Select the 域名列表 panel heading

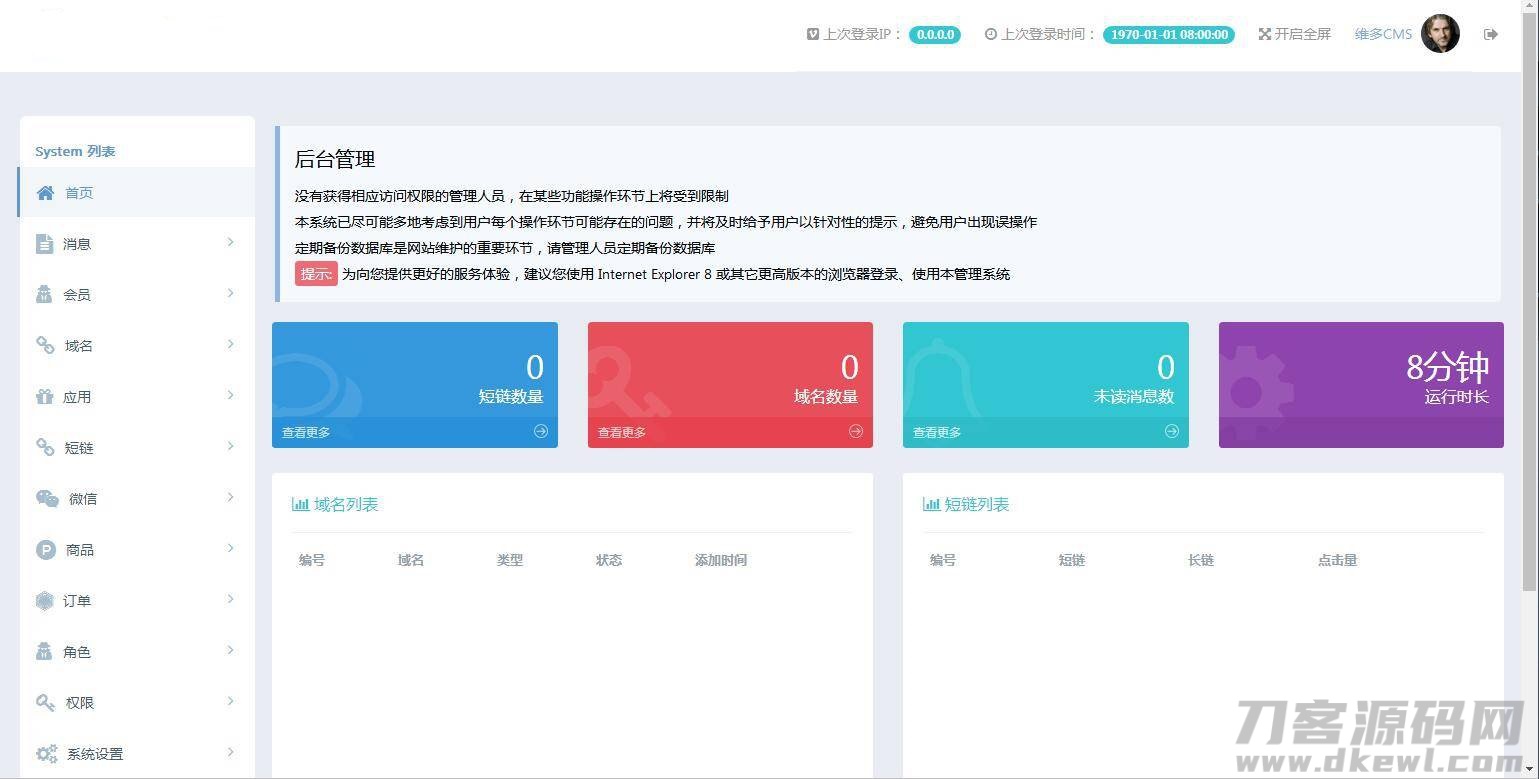[x=335, y=504]
